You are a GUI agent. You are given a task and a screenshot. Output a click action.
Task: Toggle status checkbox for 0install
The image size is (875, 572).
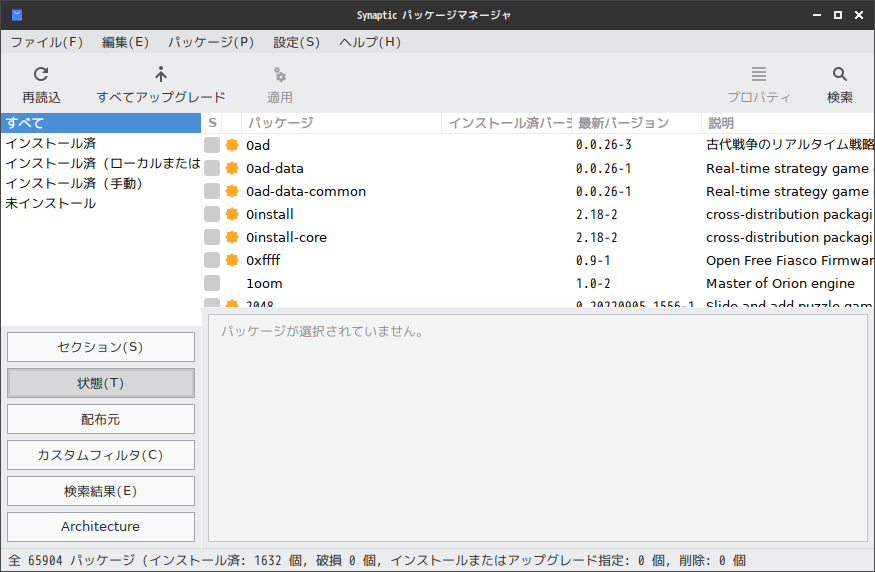pos(212,214)
